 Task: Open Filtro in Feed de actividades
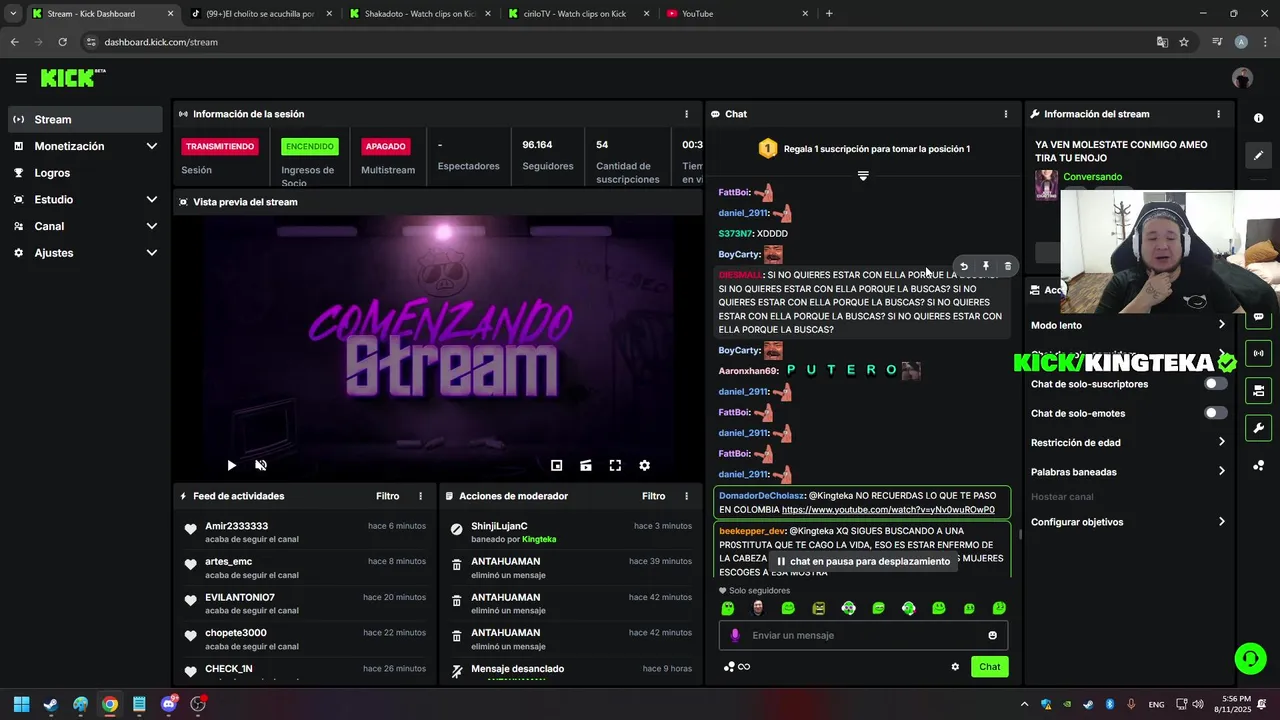387,496
